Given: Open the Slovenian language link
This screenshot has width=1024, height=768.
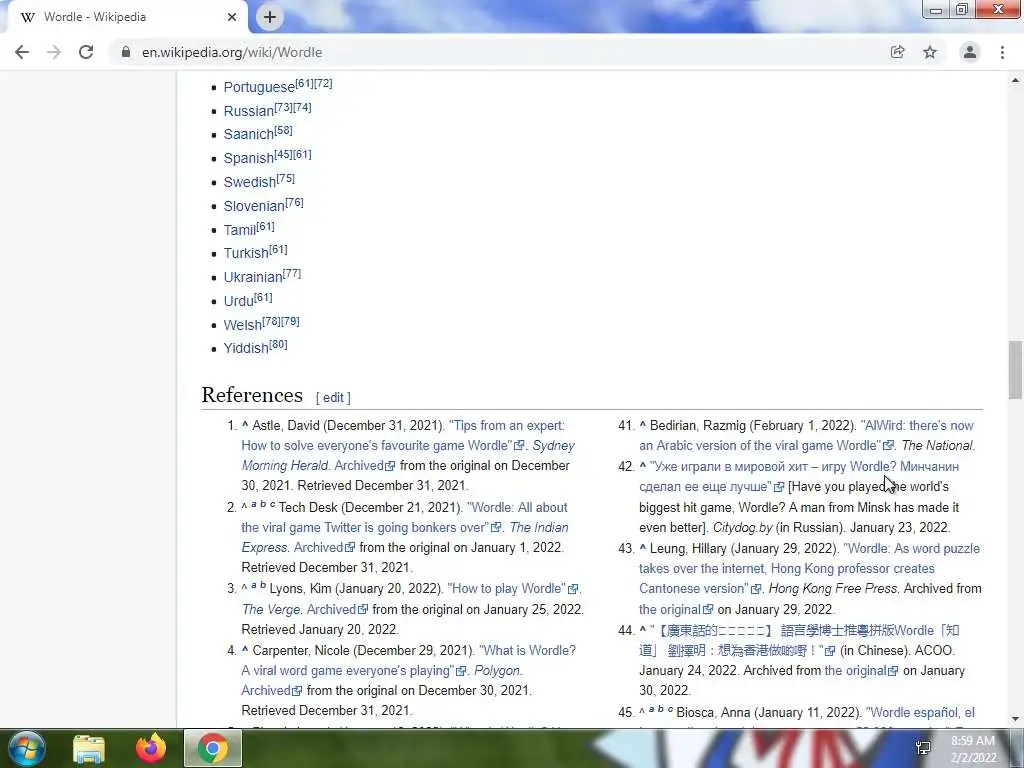Looking at the screenshot, I should pos(254,206).
